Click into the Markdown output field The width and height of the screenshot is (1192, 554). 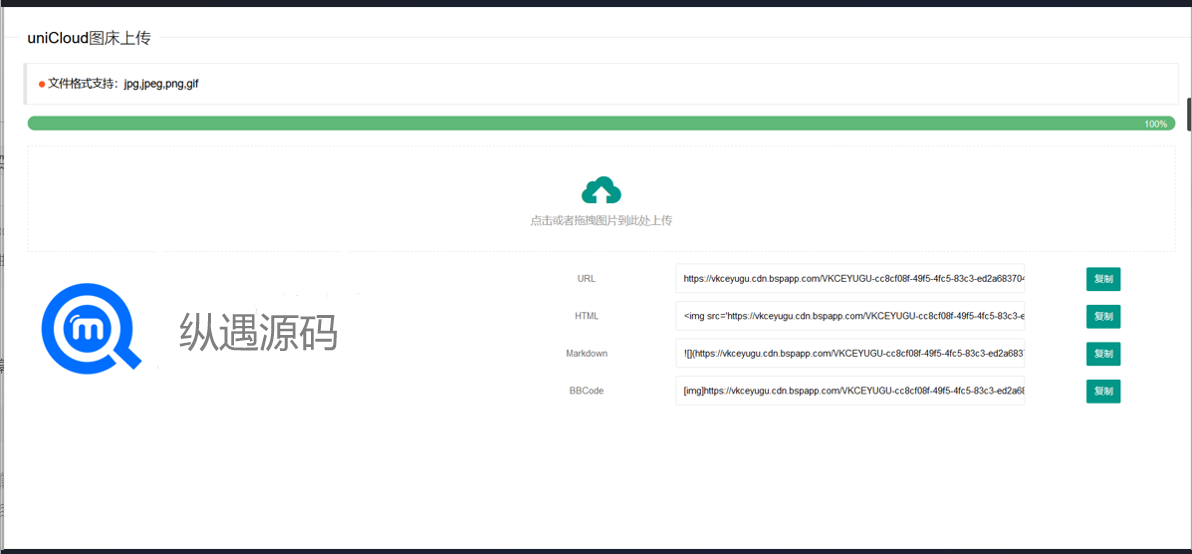(x=850, y=354)
